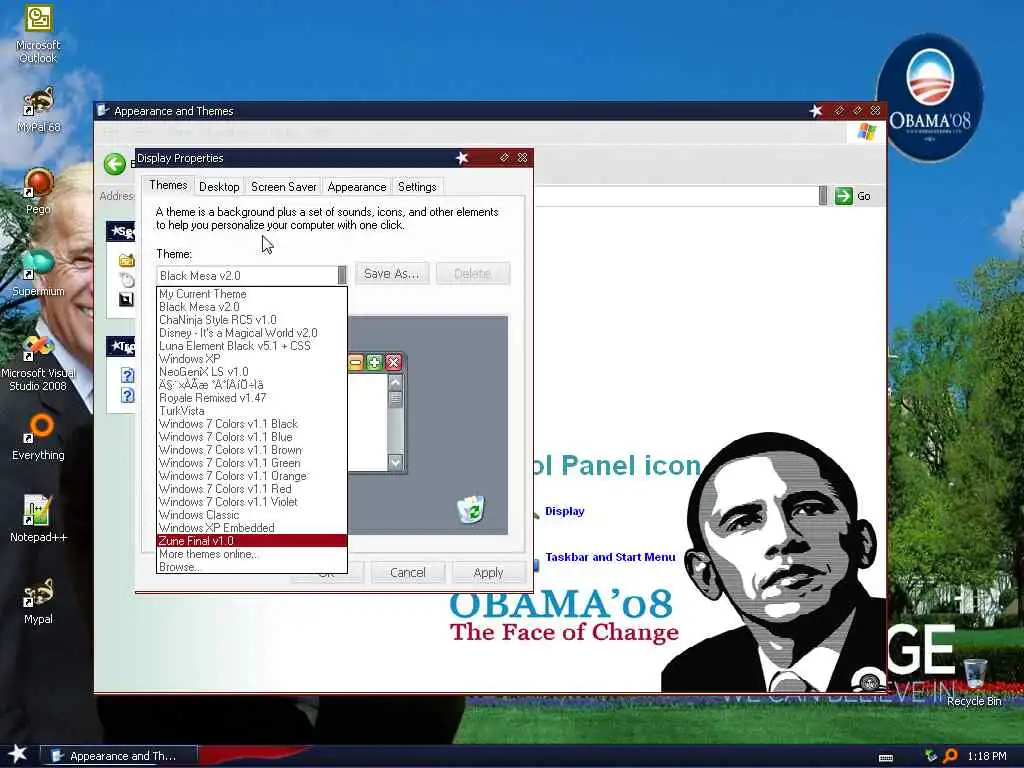
Task: Click the orange minimize button in theme preview
Action: tap(355, 362)
